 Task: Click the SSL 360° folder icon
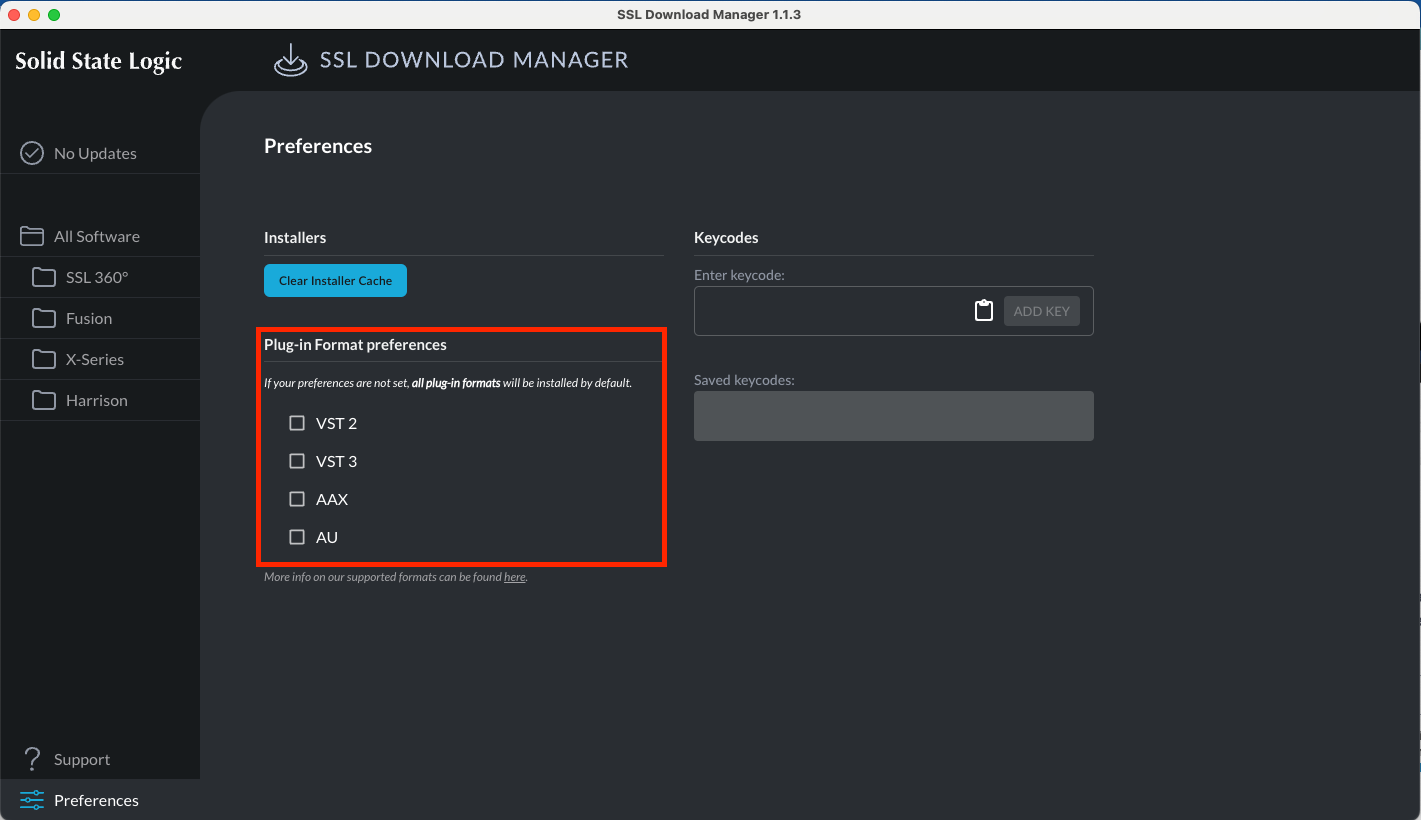pos(44,277)
